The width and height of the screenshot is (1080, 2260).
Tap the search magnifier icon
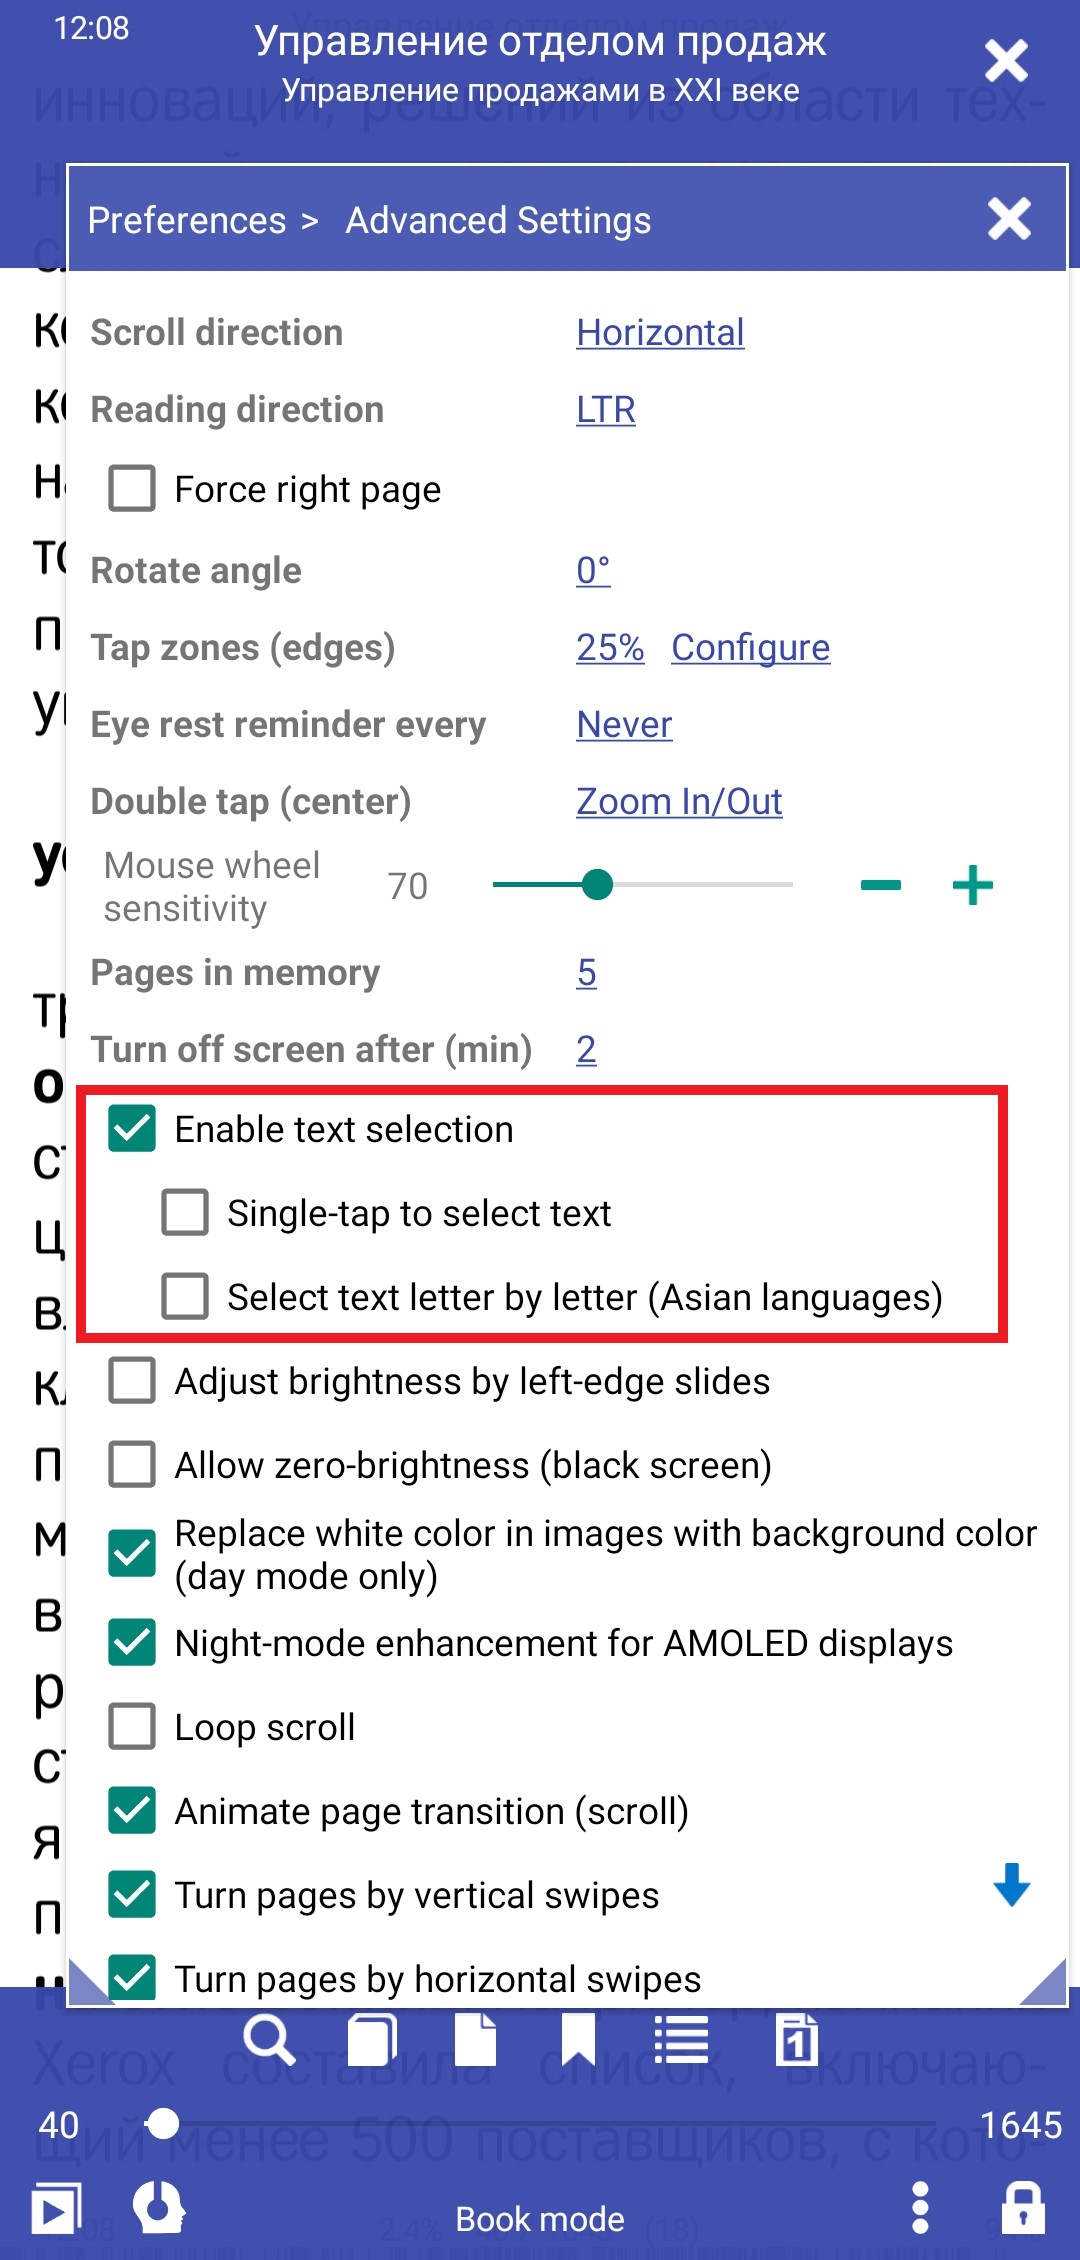click(268, 2040)
